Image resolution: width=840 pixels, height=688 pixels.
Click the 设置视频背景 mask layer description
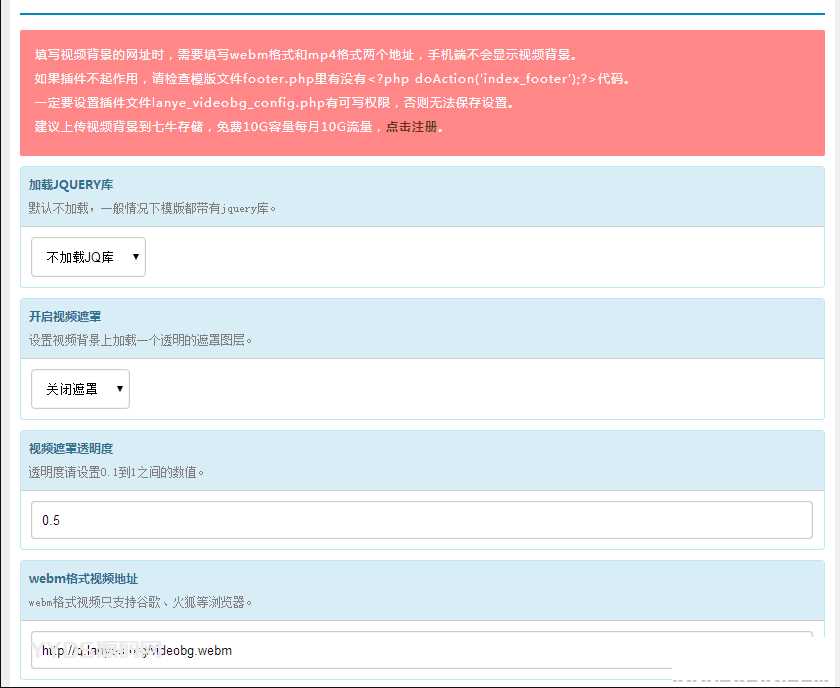(x=141, y=340)
